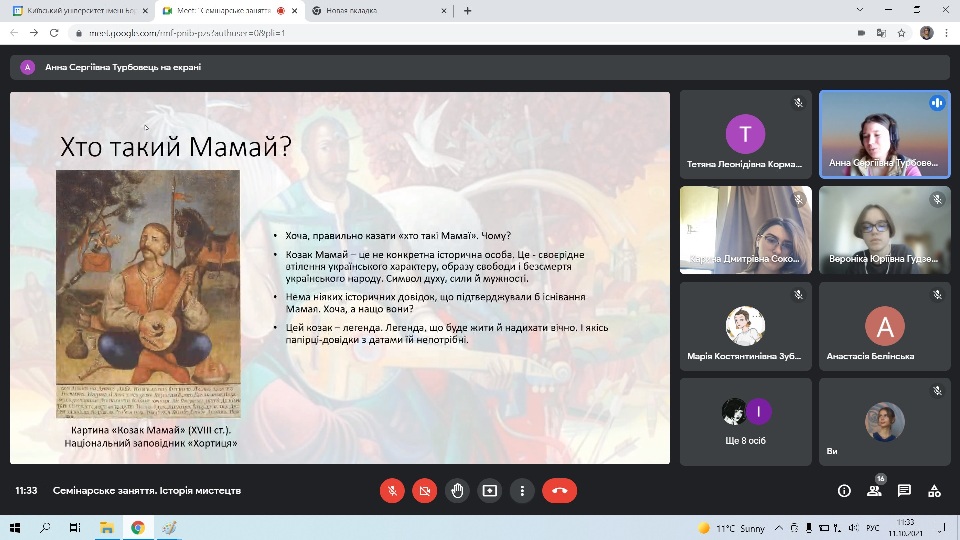This screenshot has width=960, height=540.
Task: Bookmark this page star icon
Action: click(x=901, y=33)
